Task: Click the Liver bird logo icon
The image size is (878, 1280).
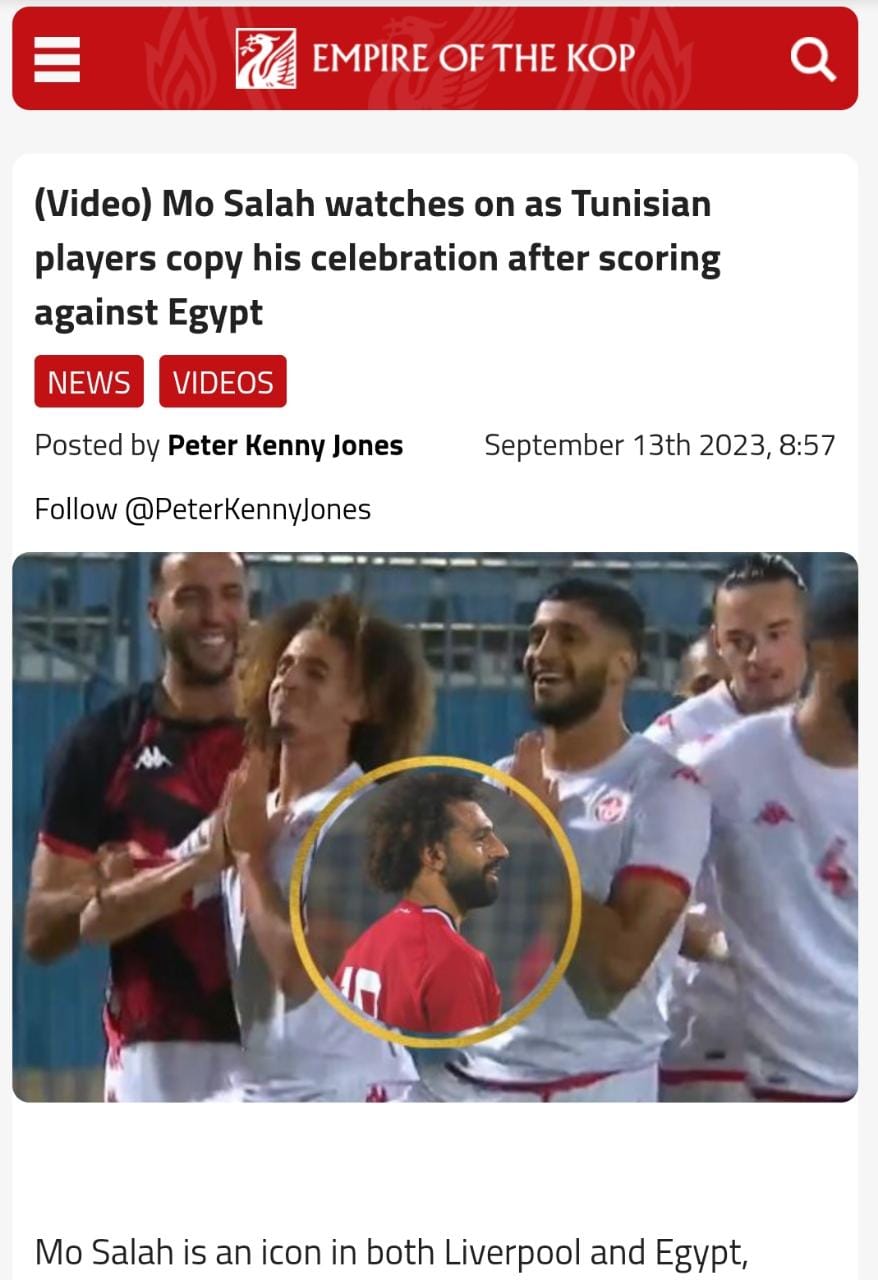Action: [x=266, y=58]
